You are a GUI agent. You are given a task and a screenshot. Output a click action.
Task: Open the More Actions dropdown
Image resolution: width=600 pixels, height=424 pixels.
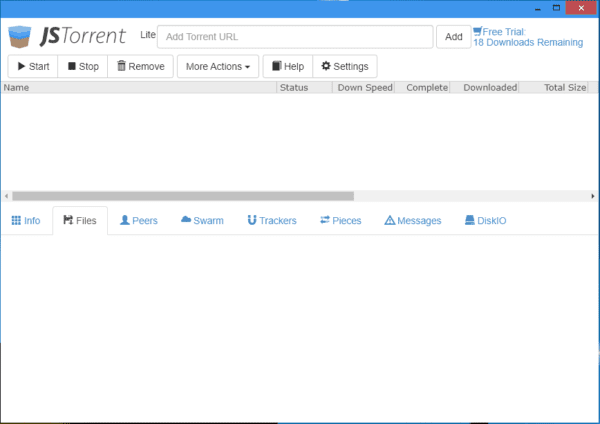pyautogui.click(x=218, y=67)
